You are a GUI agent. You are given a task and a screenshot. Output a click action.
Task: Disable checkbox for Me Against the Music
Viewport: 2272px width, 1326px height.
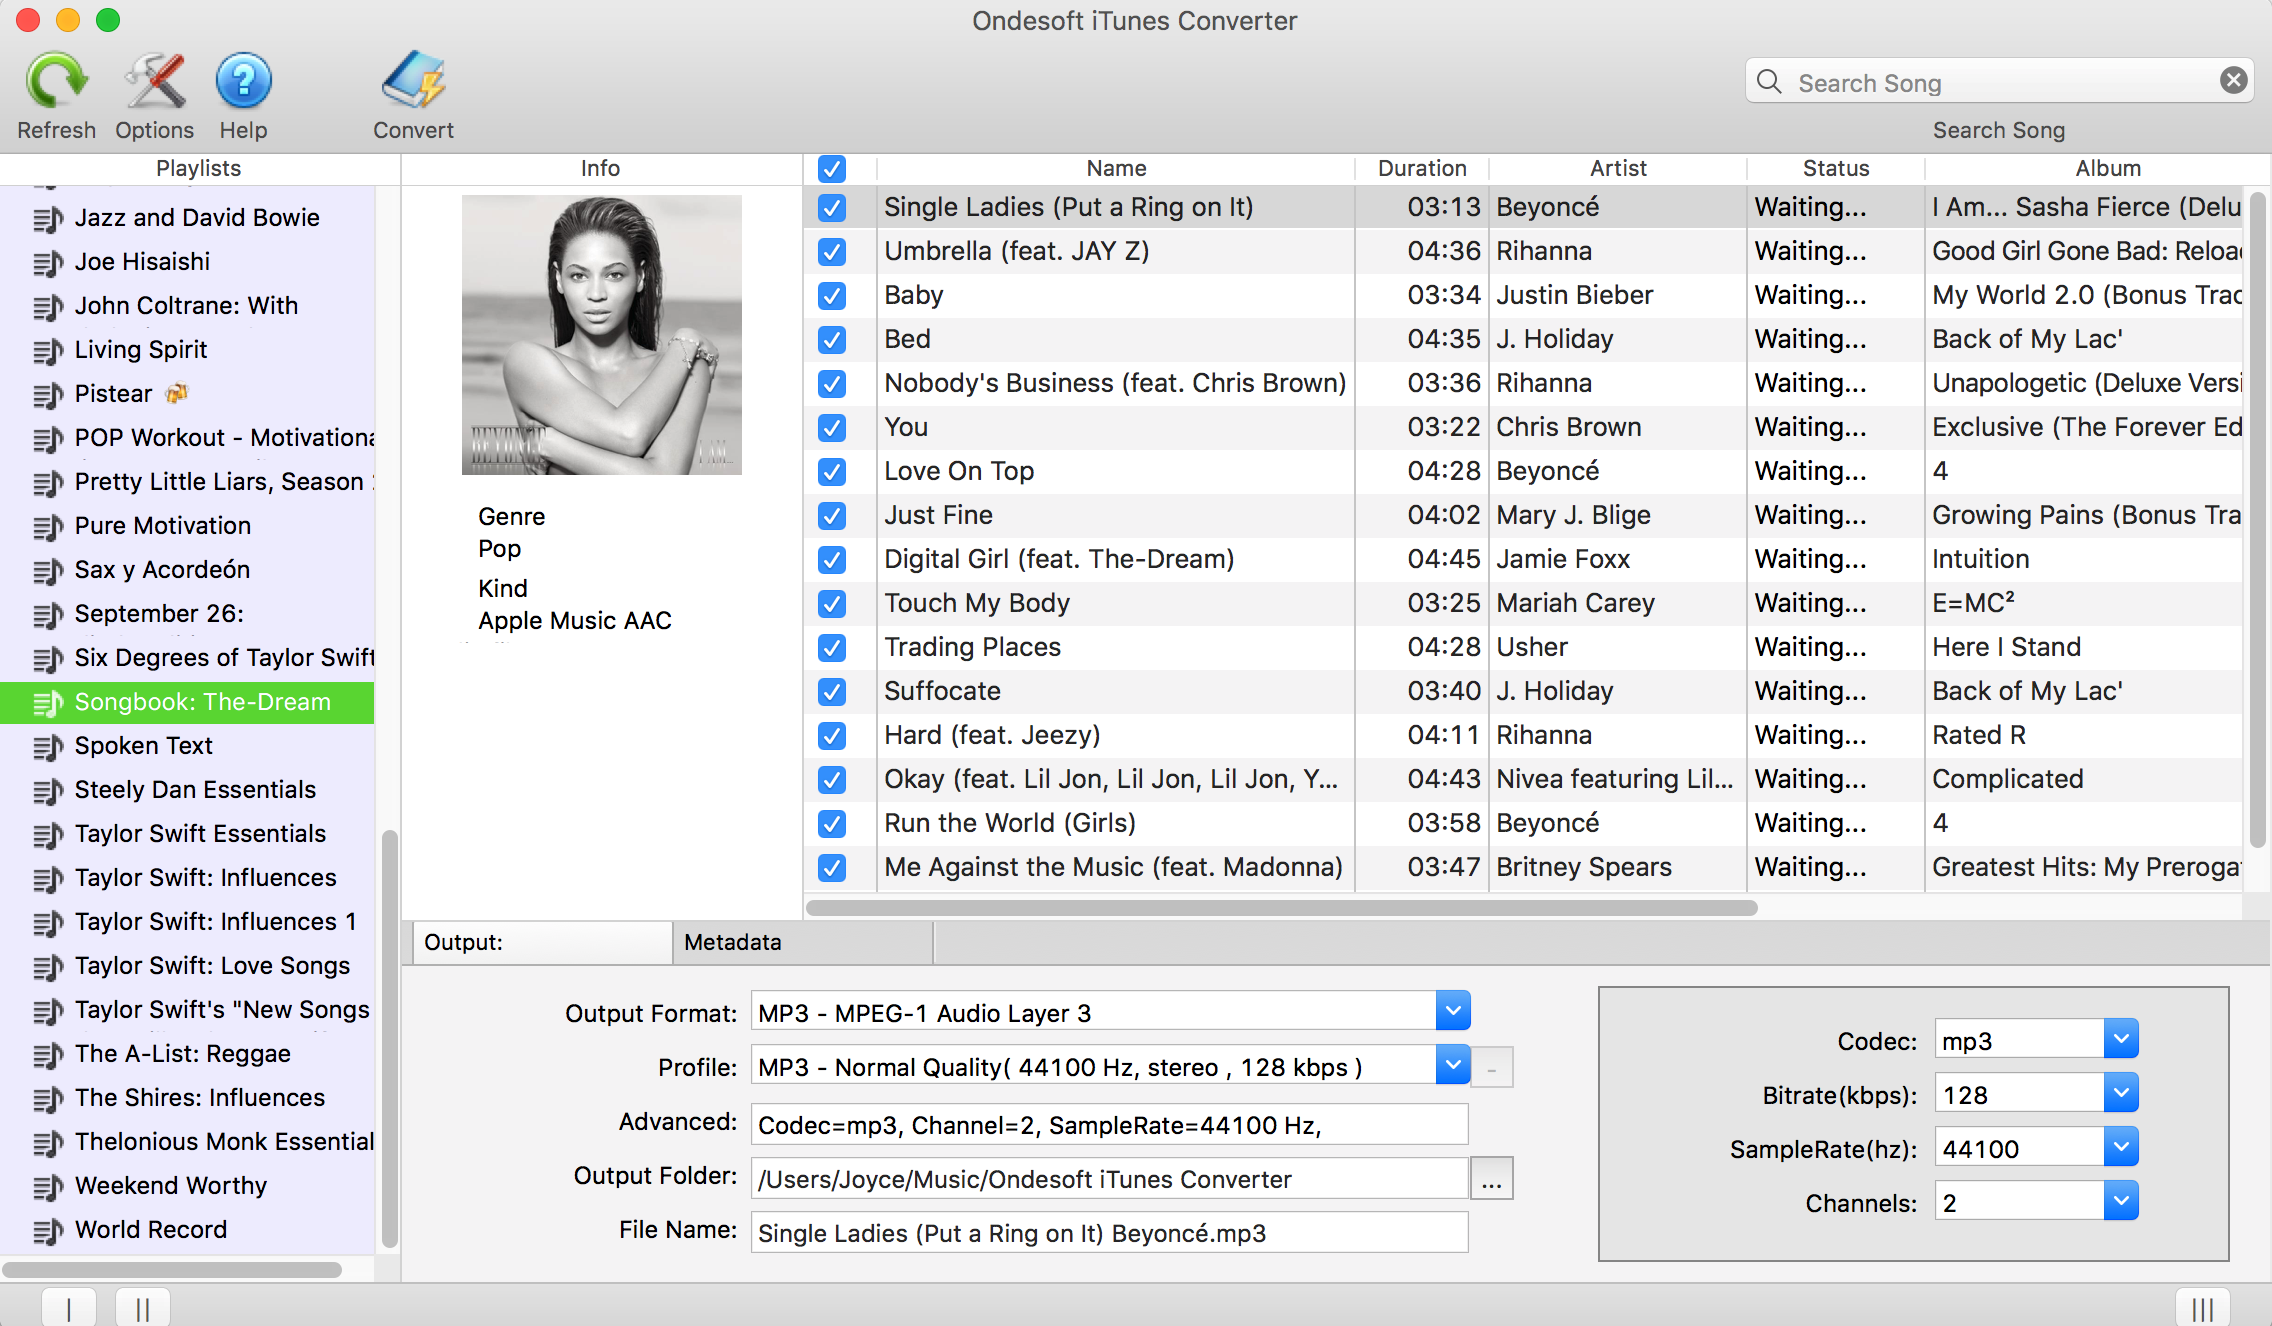click(x=831, y=865)
